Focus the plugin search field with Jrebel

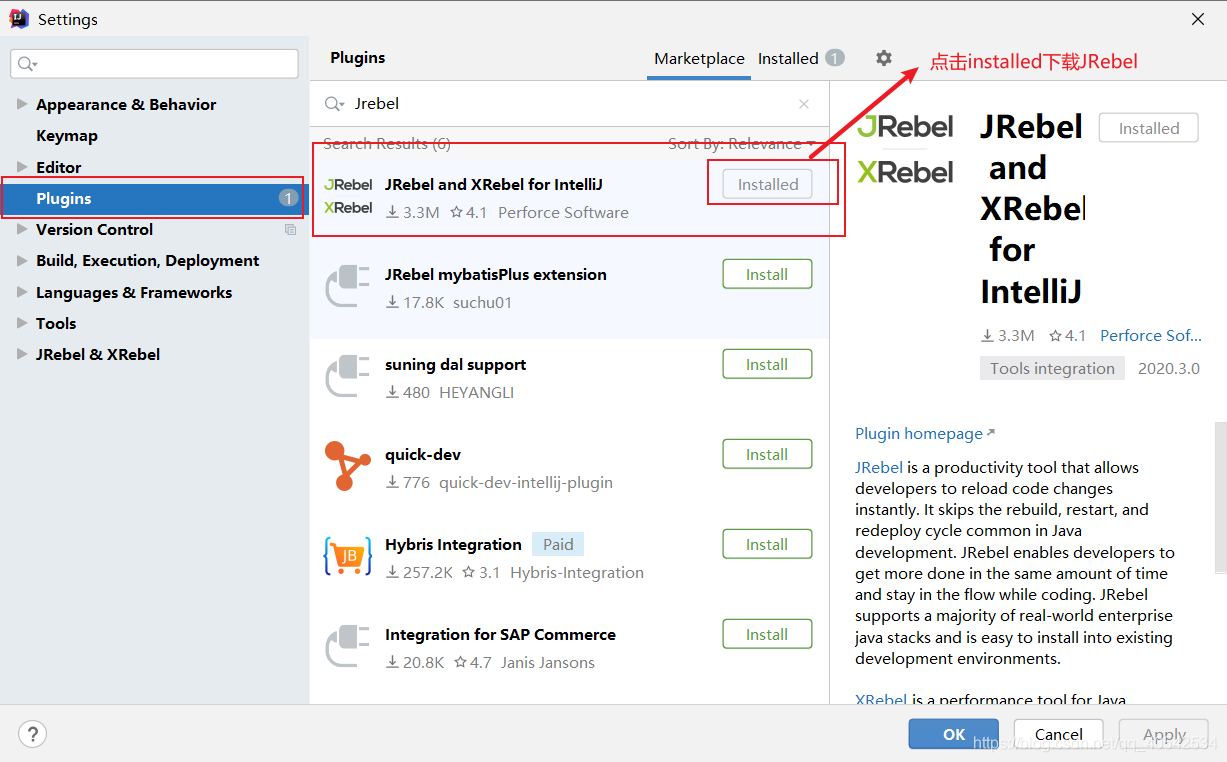[569, 104]
